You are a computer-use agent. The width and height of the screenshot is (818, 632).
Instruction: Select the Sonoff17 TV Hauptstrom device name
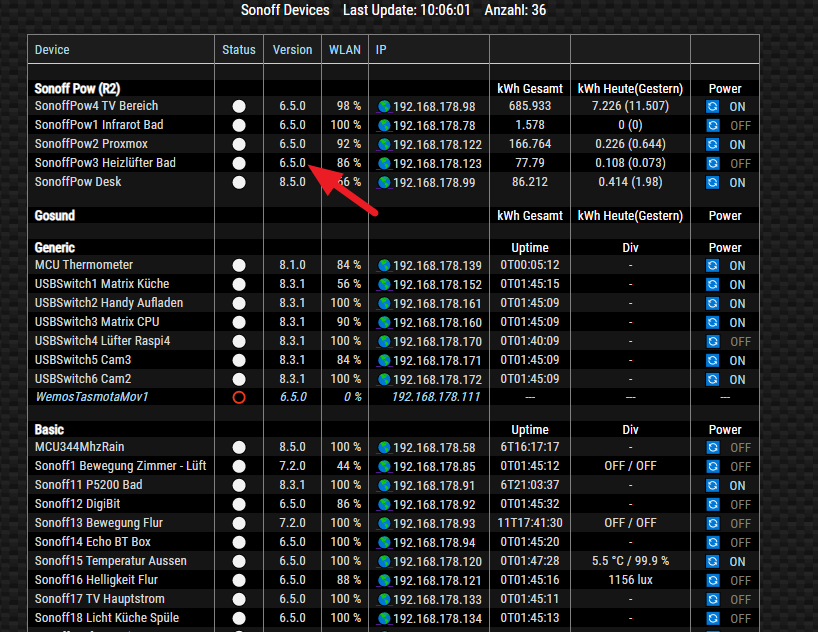pos(100,599)
